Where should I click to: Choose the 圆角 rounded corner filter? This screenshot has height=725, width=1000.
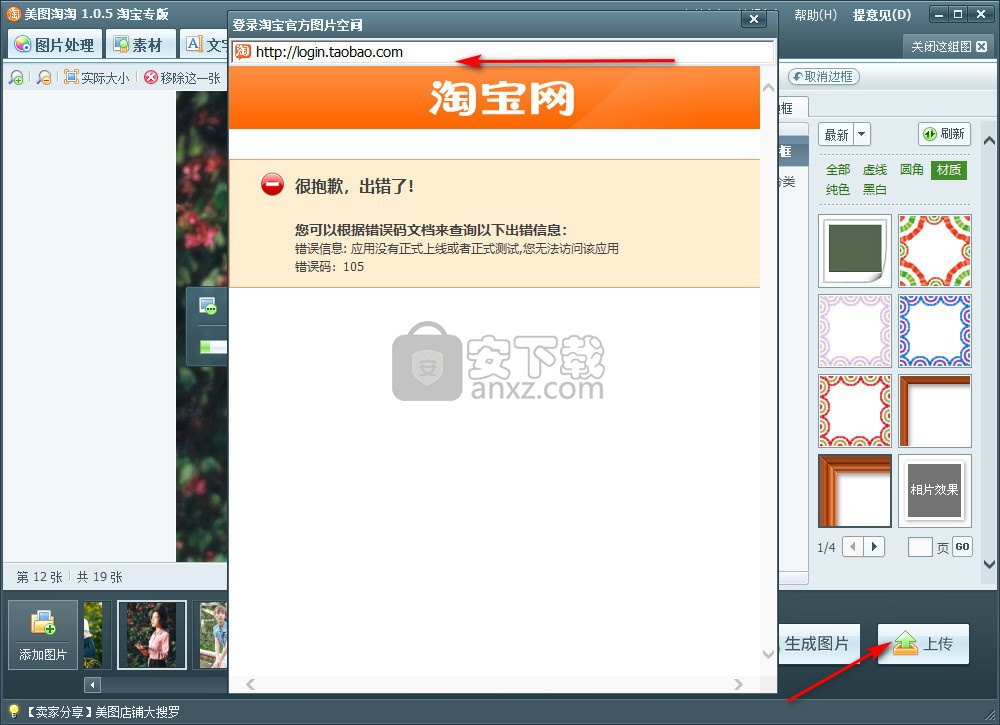[x=911, y=170]
